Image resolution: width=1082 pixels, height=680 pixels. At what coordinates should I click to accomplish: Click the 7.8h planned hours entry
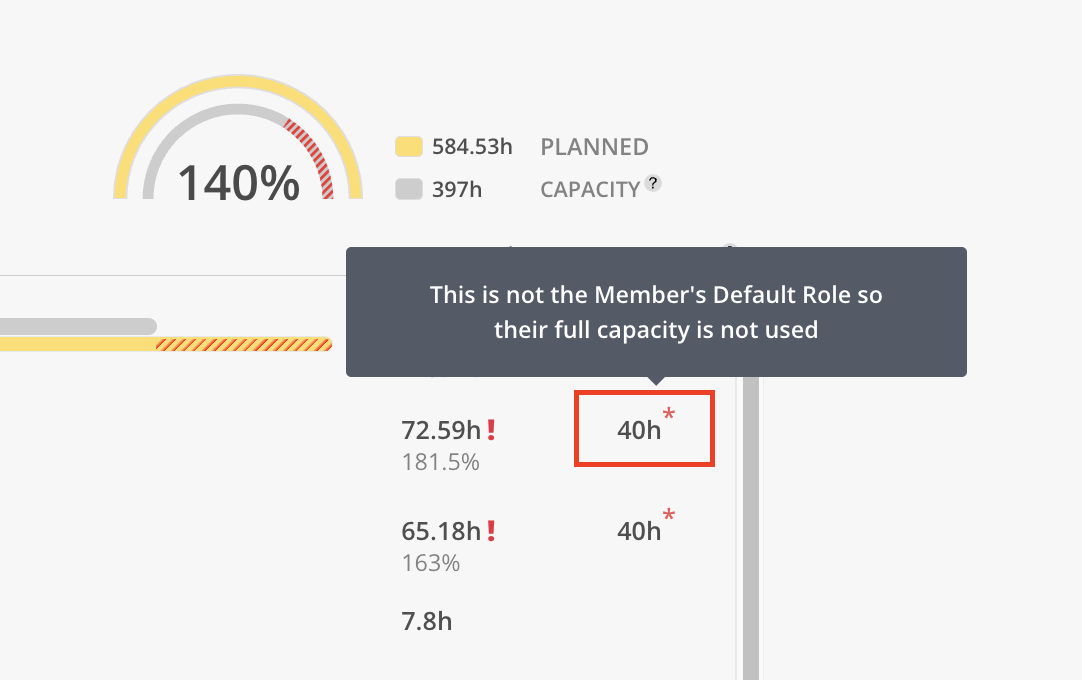point(426,621)
